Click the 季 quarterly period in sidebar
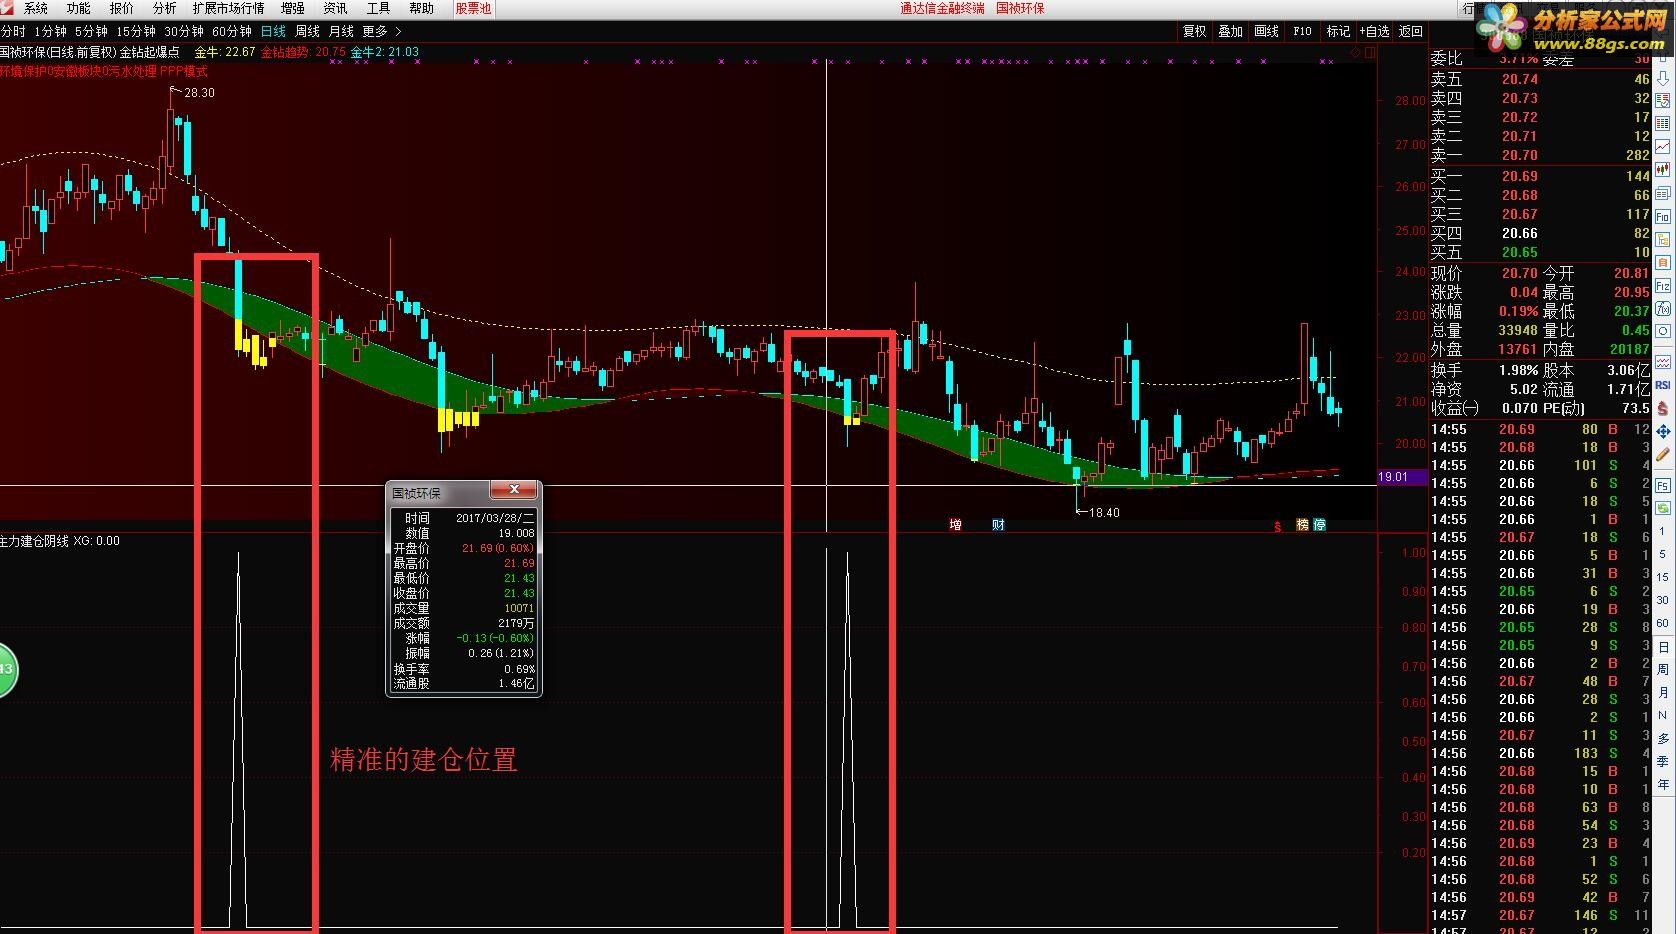The width and height of the screenshot is (1676, 934). (x=1662, y=762)
